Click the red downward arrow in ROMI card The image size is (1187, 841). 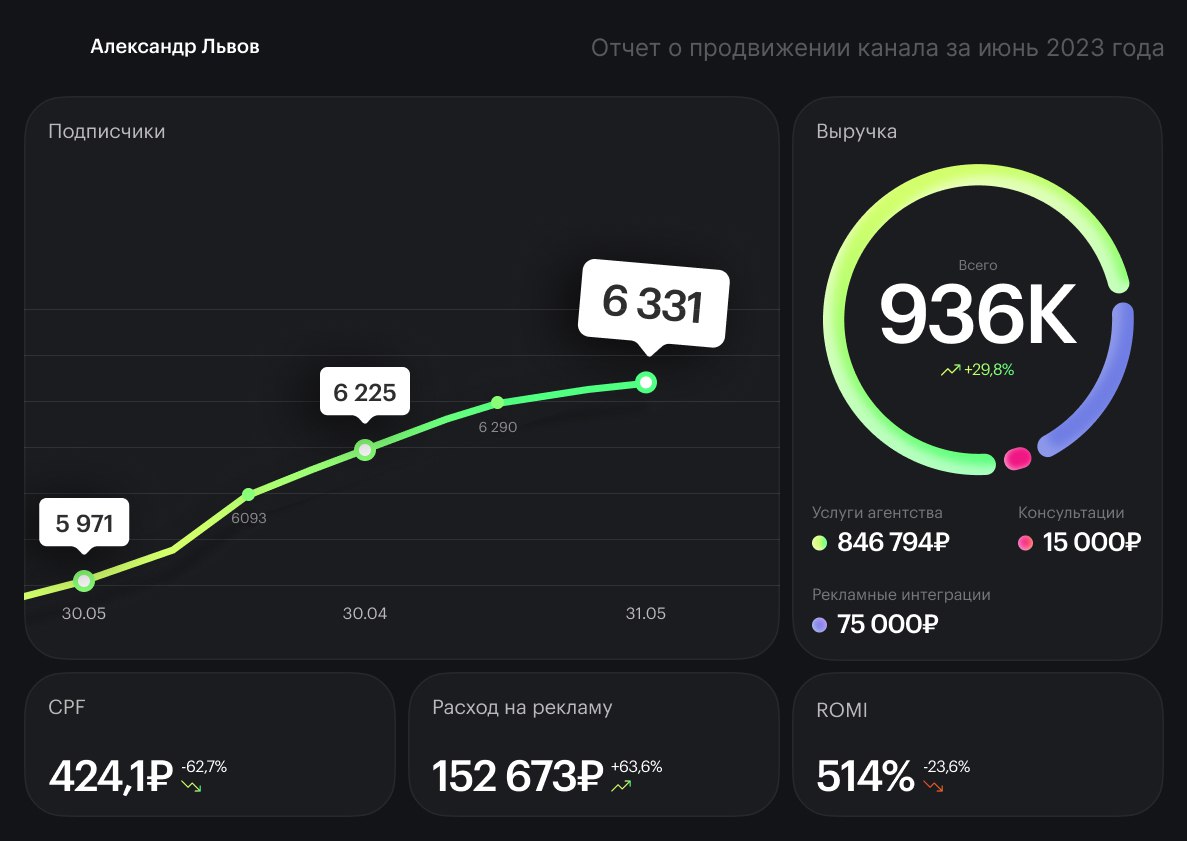pyautogui.click(x=933, y=787)
